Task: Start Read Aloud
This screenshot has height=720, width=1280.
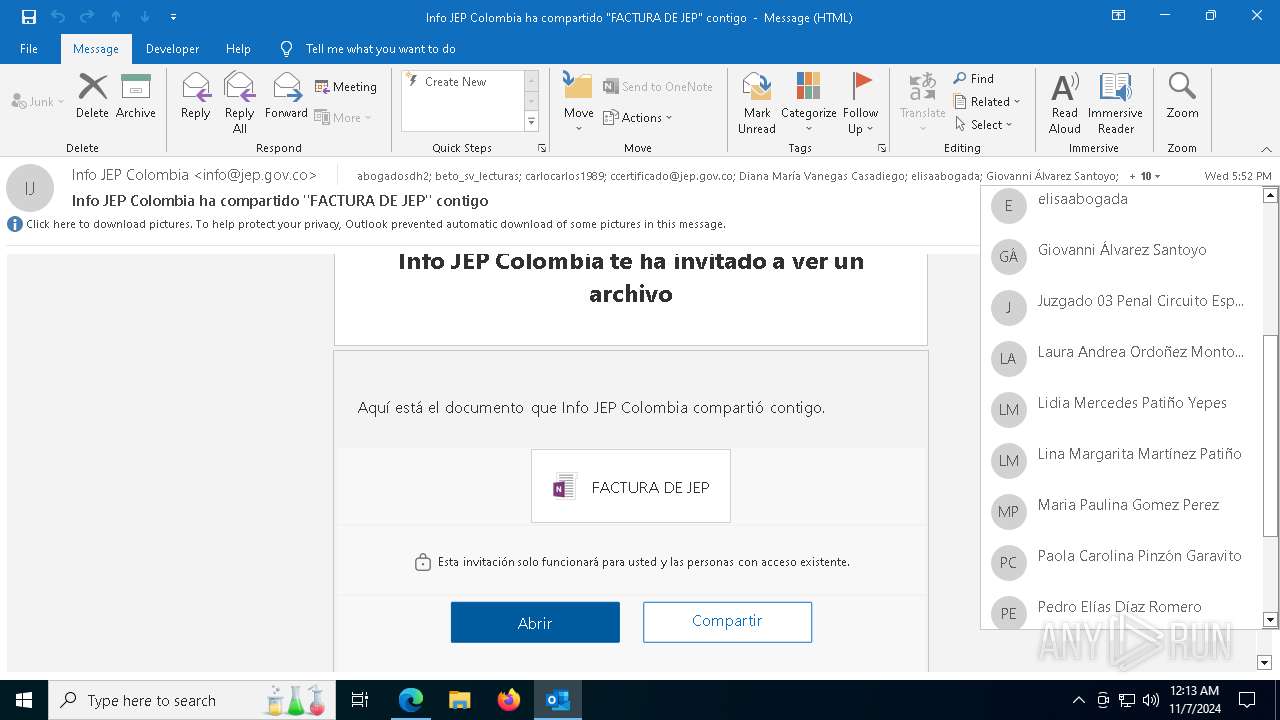Action: [x=1065, y=103]
